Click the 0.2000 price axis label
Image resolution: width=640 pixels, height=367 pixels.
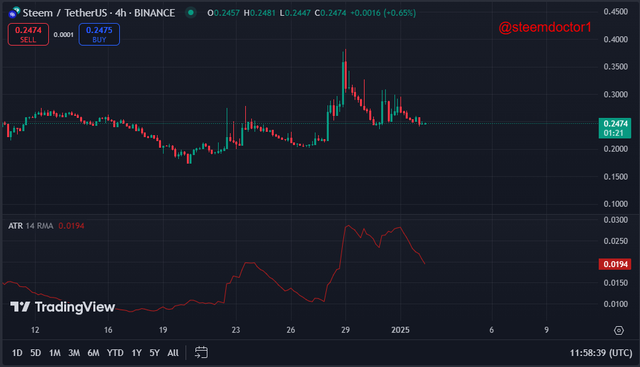click(x=616, y=149)
